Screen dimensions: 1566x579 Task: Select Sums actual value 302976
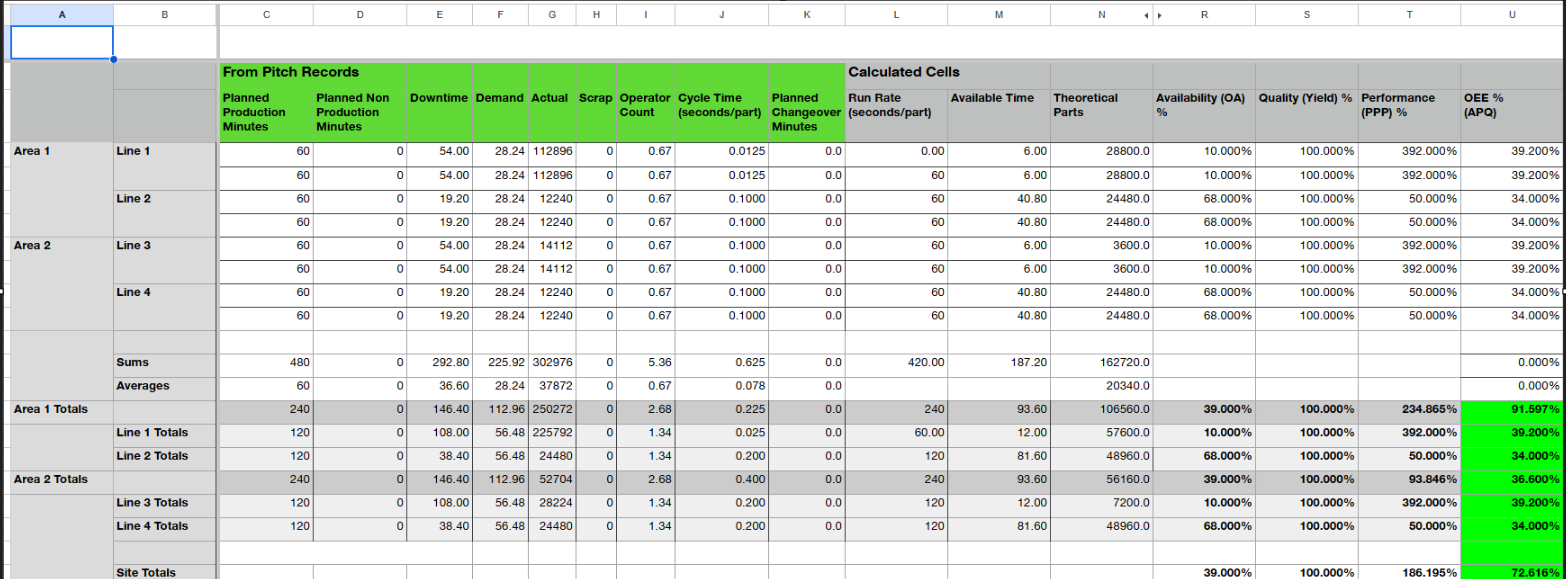point(552,363)
